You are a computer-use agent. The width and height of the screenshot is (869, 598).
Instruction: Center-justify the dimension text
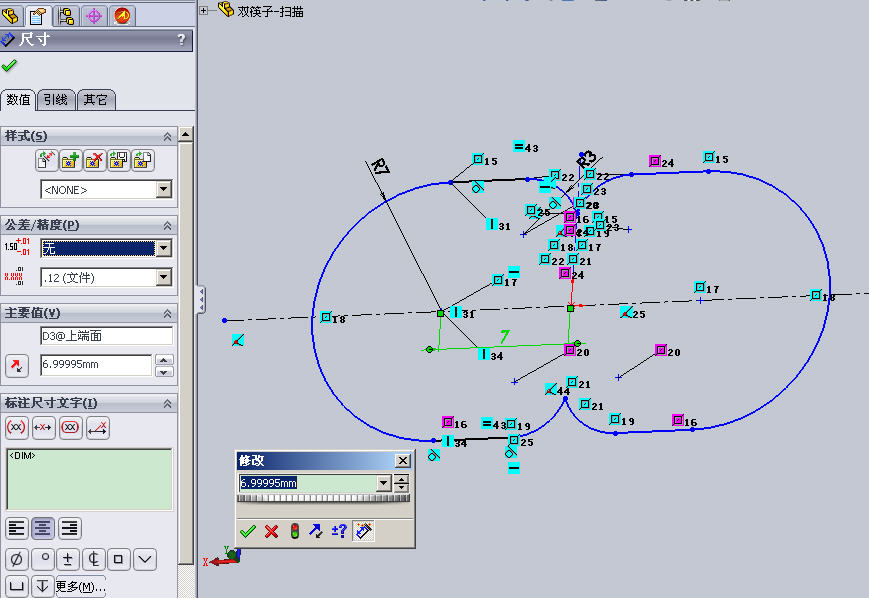[43, 528]
